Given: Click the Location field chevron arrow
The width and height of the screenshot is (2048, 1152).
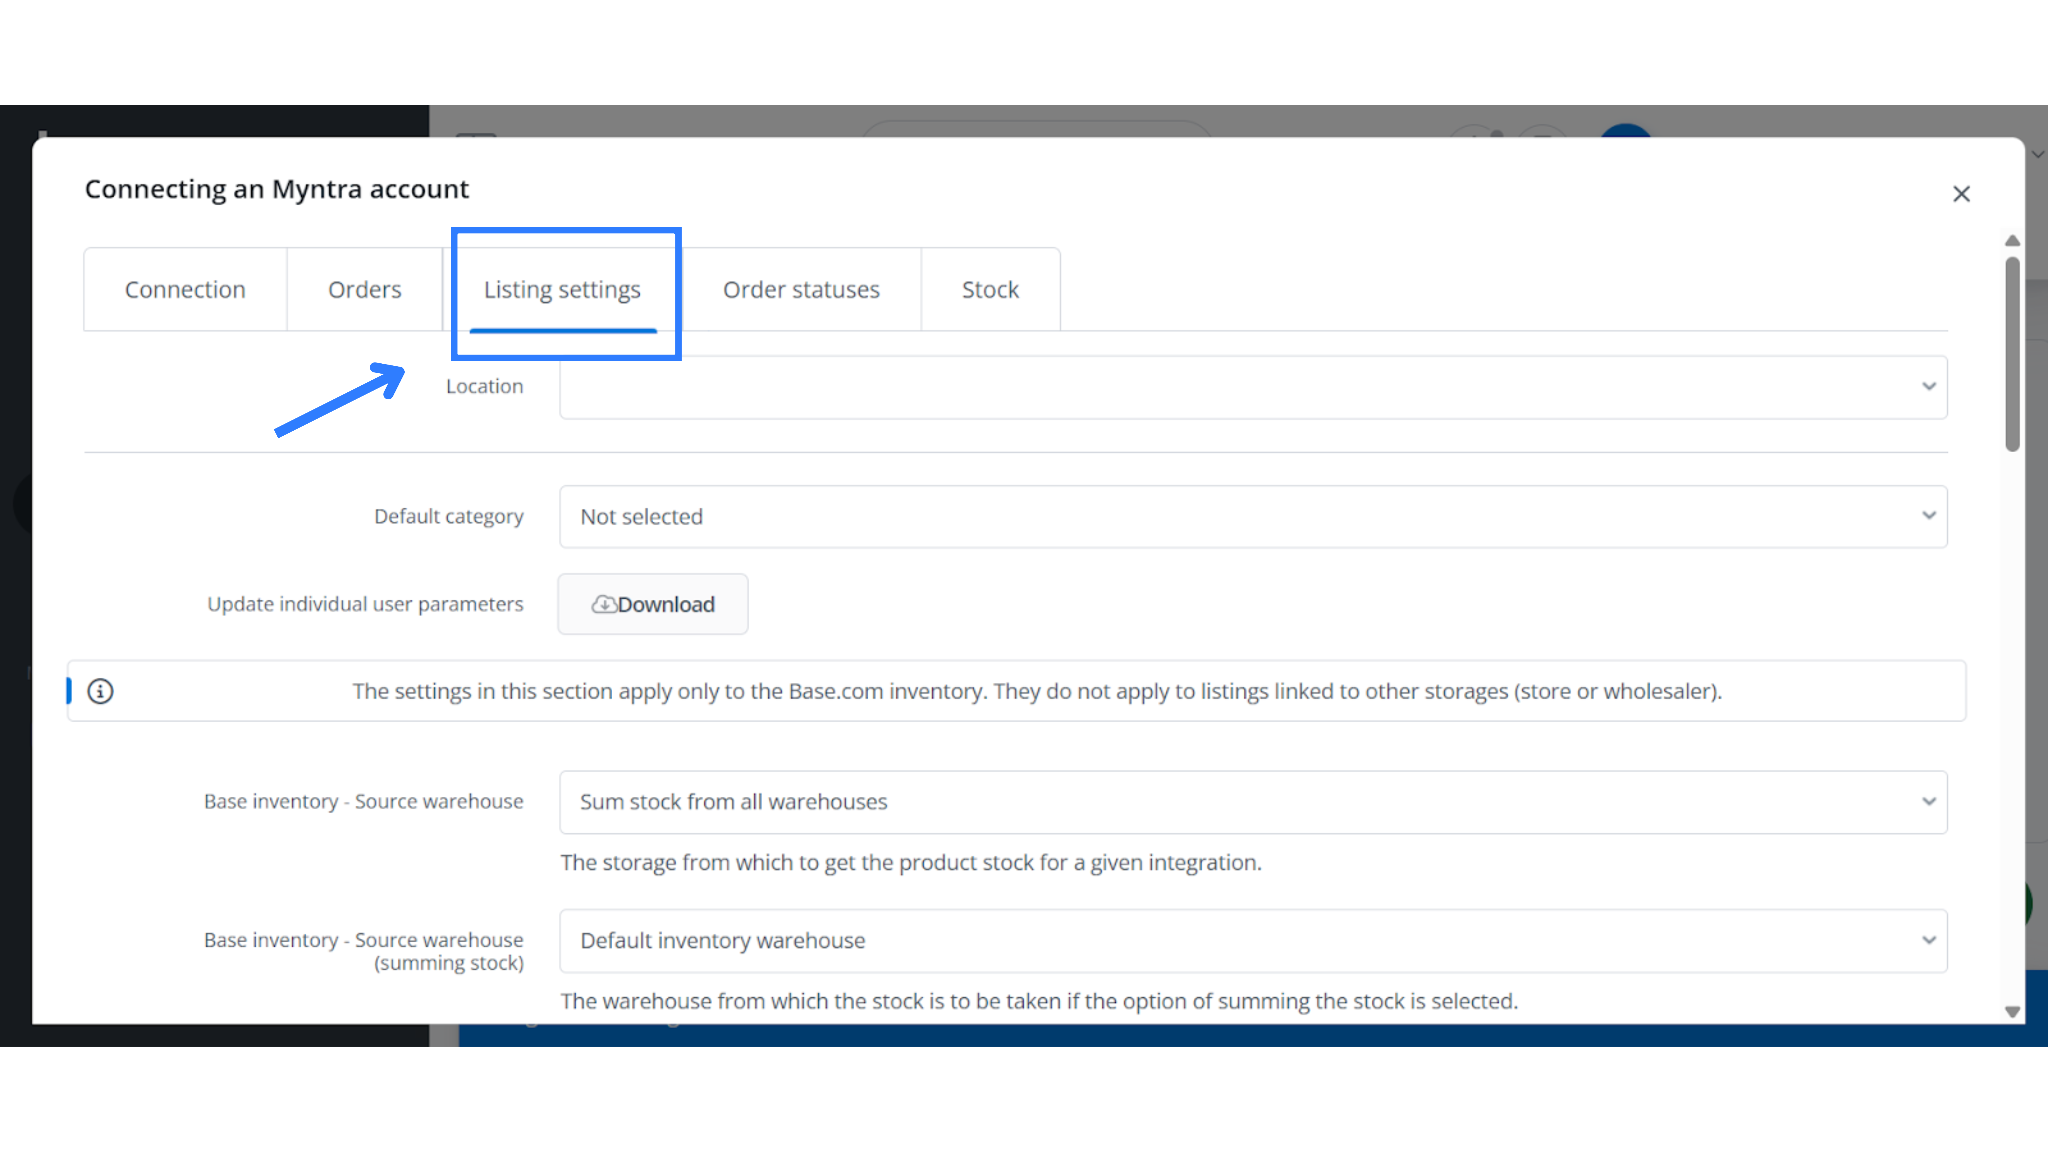Looking at the screenshot, I should coord(1928,387).
